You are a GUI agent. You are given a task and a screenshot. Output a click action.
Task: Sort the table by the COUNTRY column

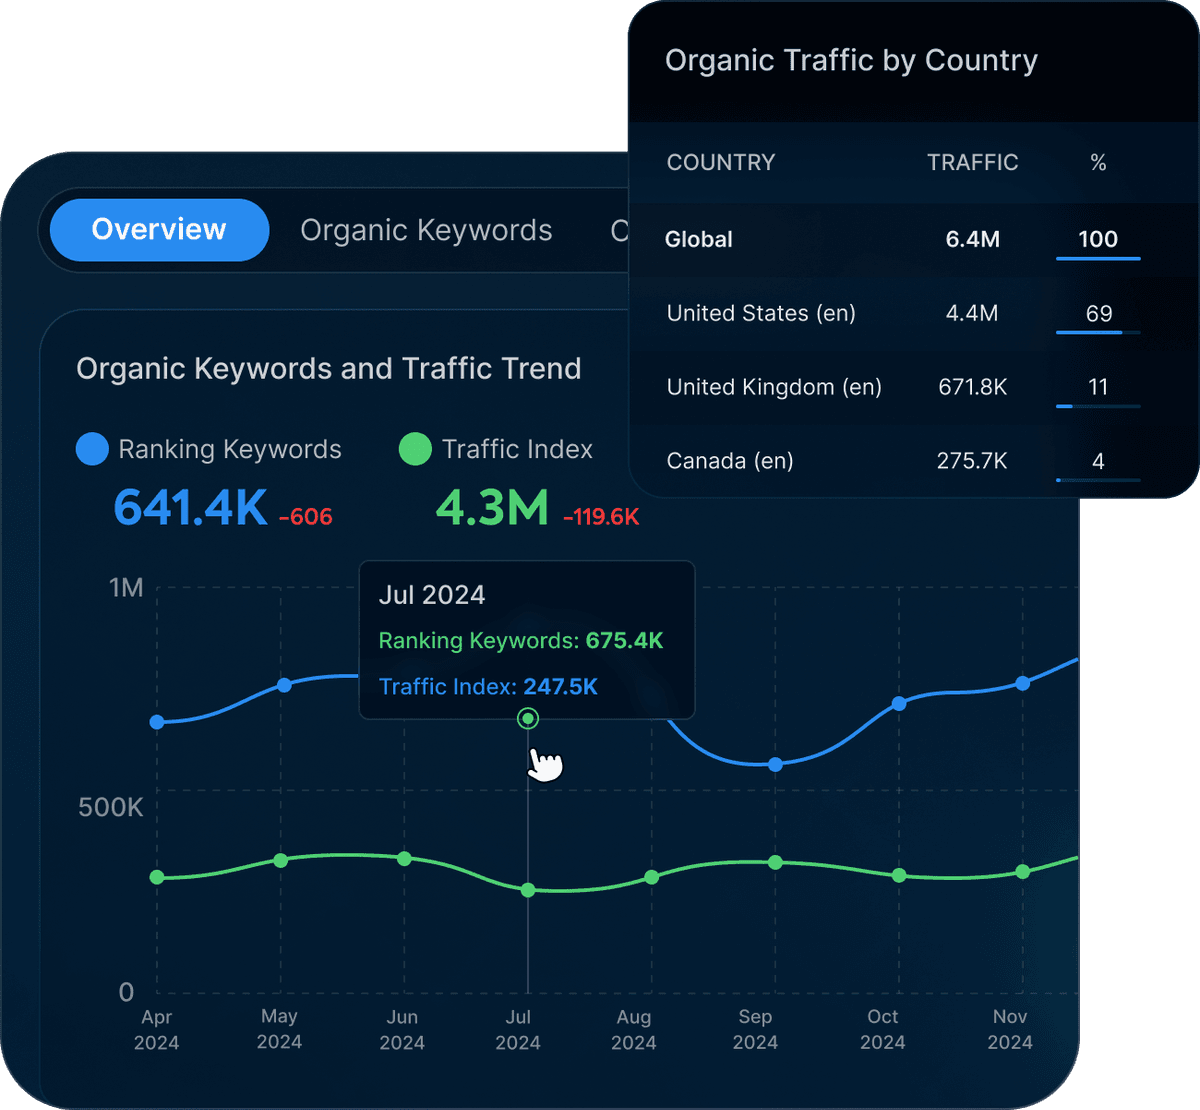tap(721, 162)
